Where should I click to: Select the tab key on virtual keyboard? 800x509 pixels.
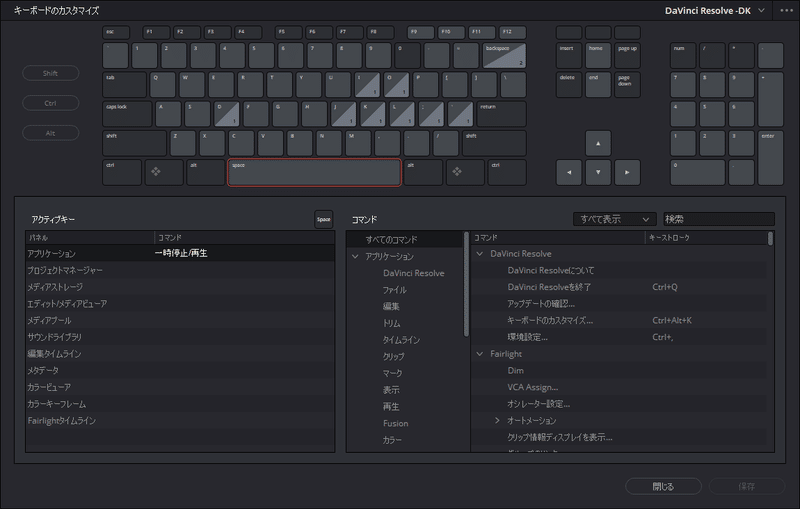[x=124, y=85]
